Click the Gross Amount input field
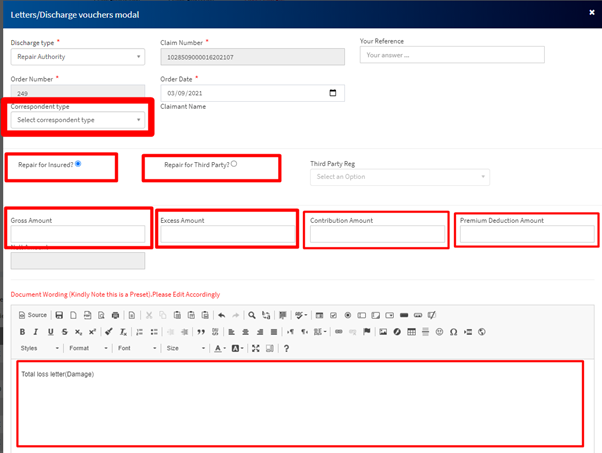Image resolution: width=602 pixels, height=453 pixels. pyautogui.click(x=78, y=235)
